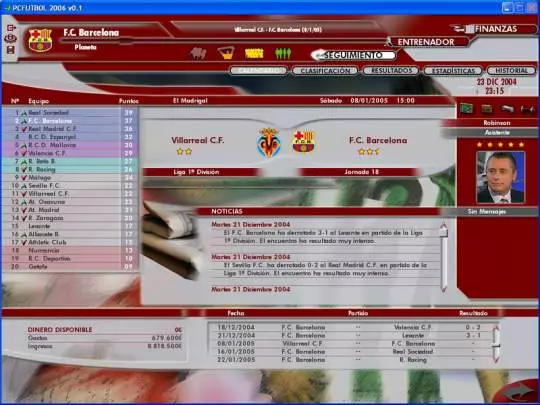Click the F.C. Barcelona crest in the match panel

click(303, 142)
